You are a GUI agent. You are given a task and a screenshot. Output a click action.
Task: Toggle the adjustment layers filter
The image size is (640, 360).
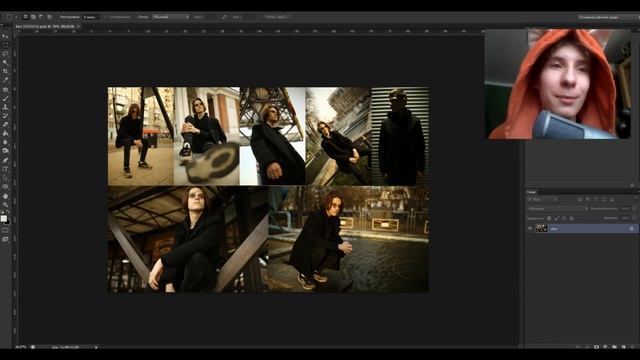[x=588, y=199]
